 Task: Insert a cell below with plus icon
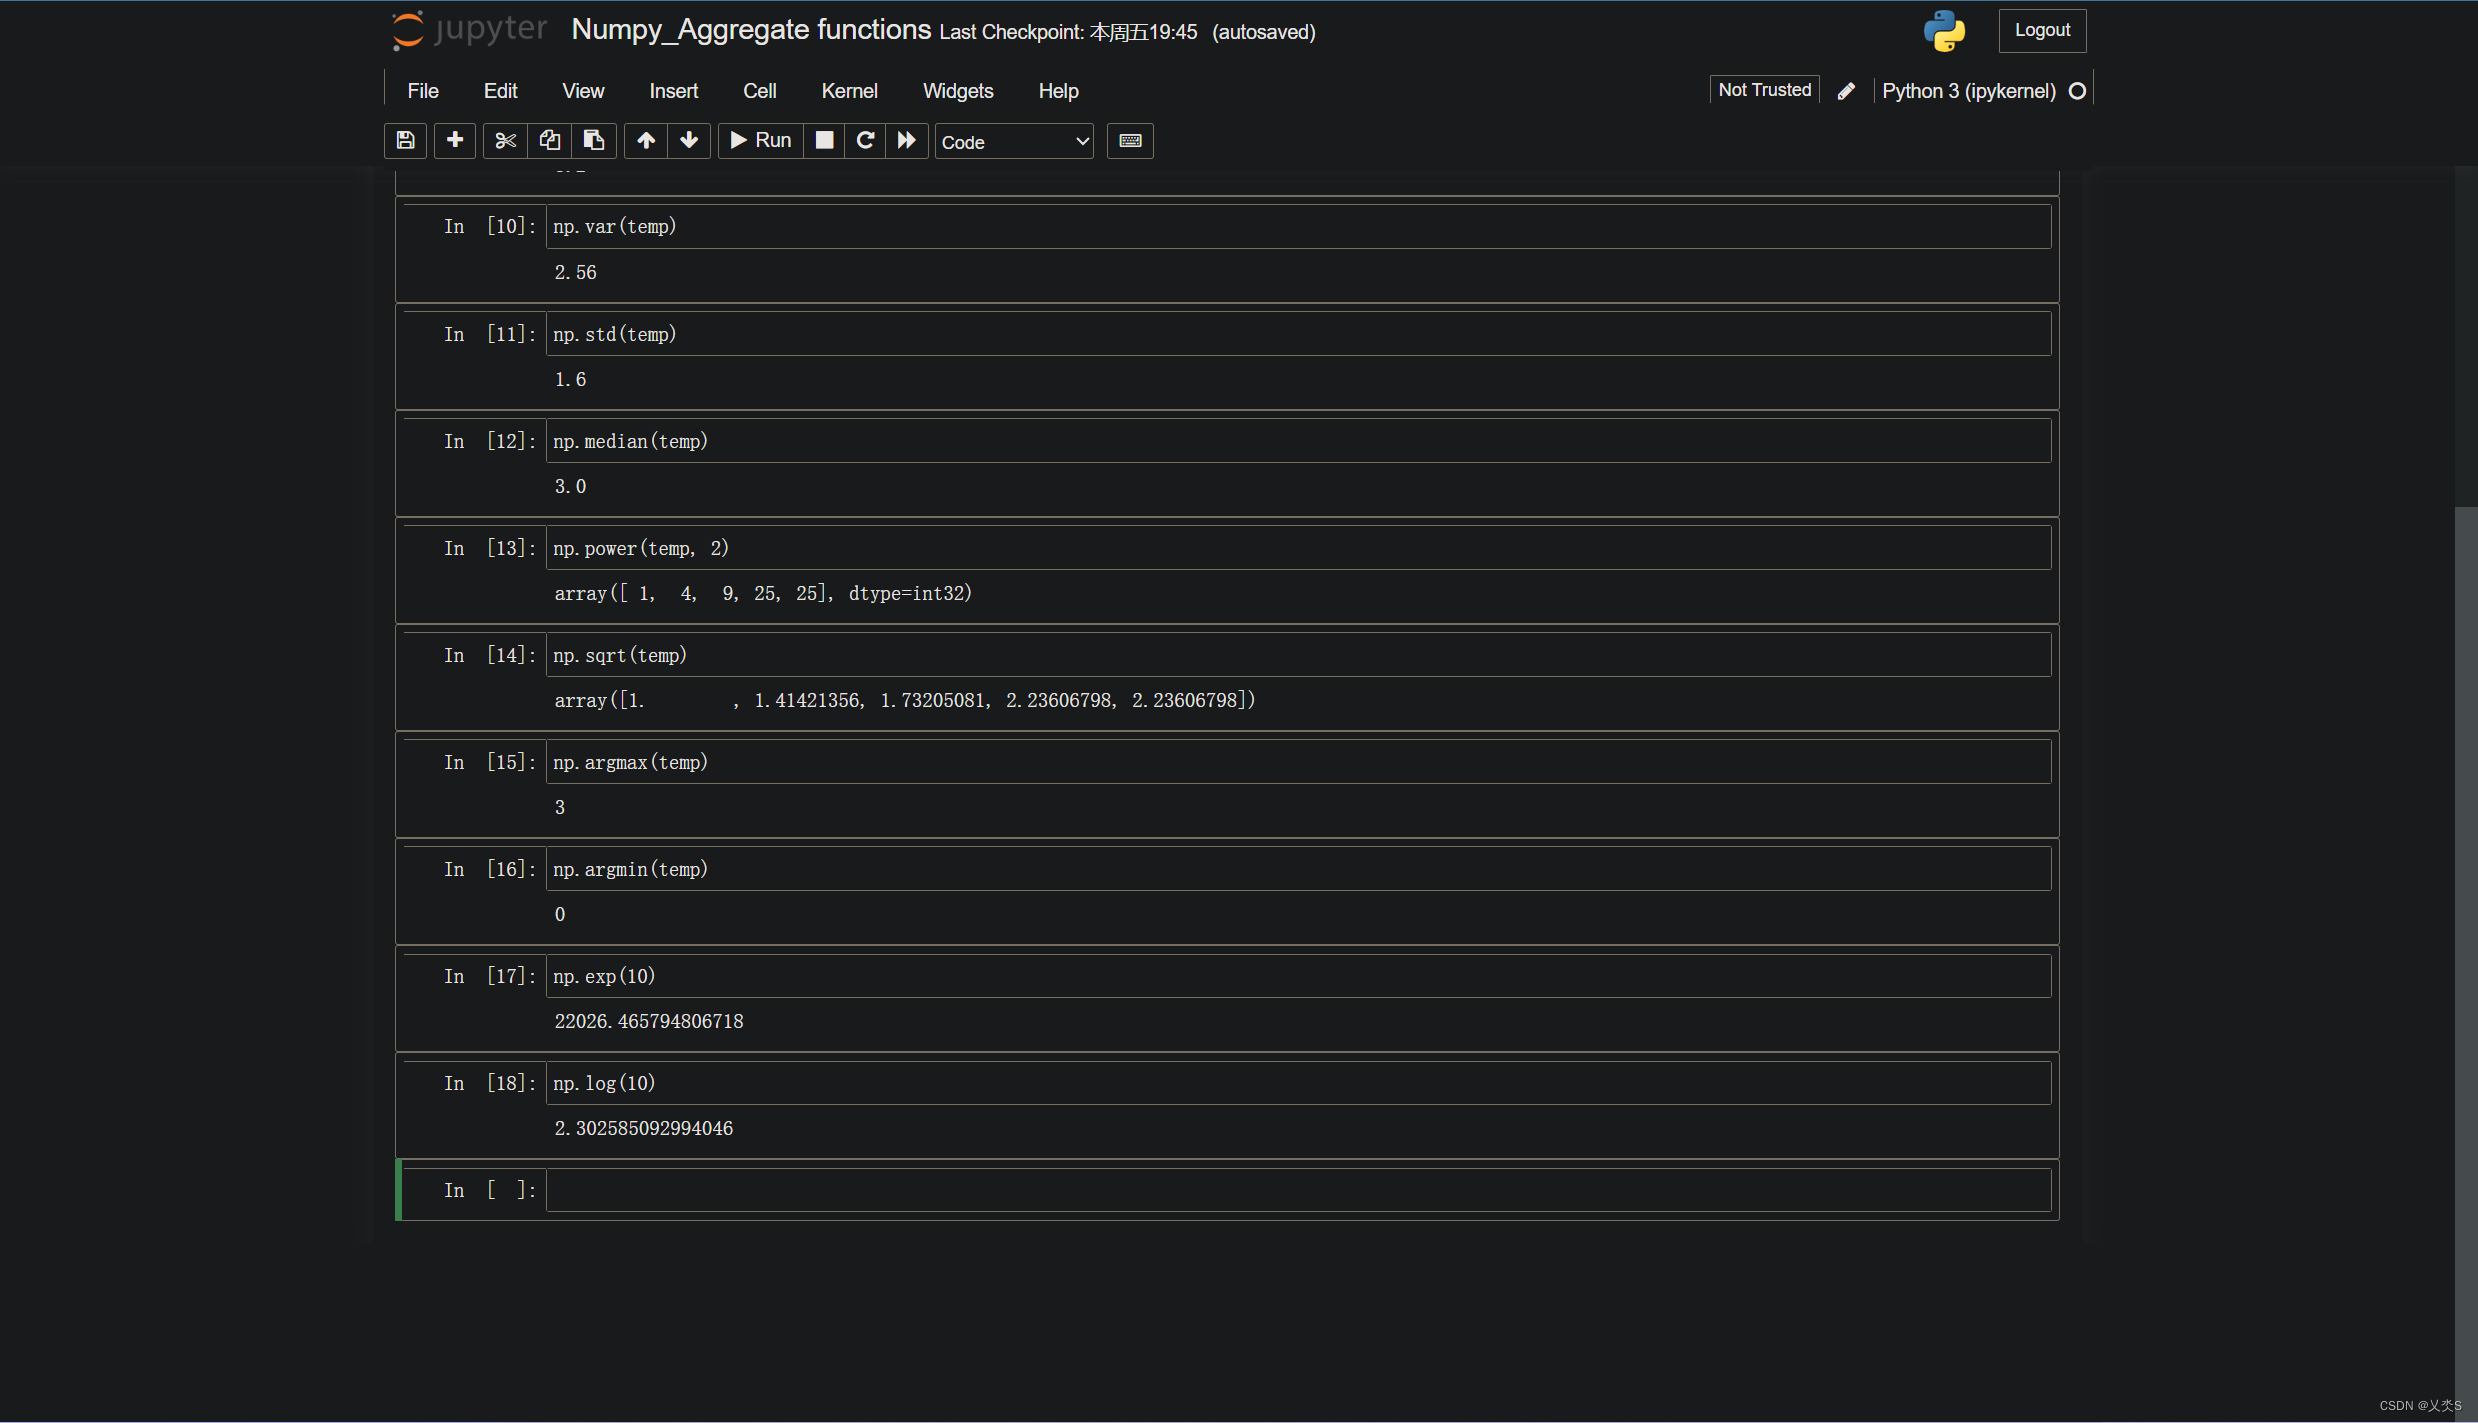pyautogui.click(x=455, y=141)
